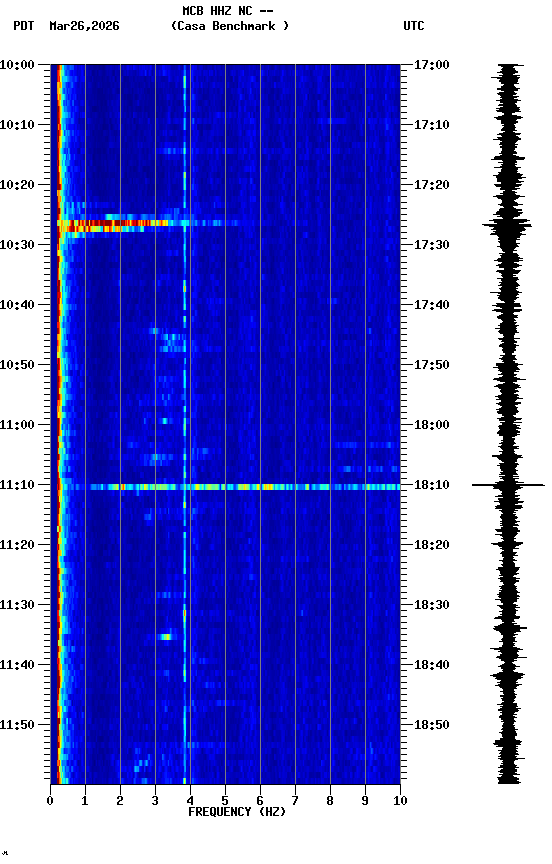Click the broadband horizontal streak at 11:10
Viewport: 552px width, 864px height.
[x=245, y=487]
